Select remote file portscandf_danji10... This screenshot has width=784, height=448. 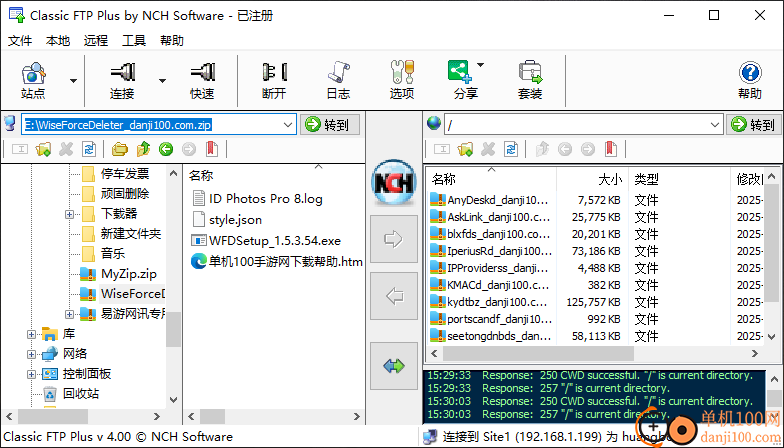500,320
